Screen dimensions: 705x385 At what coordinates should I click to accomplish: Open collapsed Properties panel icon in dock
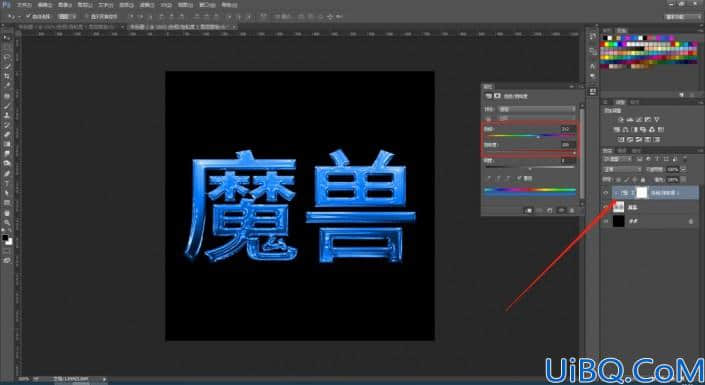click(592, 92)
